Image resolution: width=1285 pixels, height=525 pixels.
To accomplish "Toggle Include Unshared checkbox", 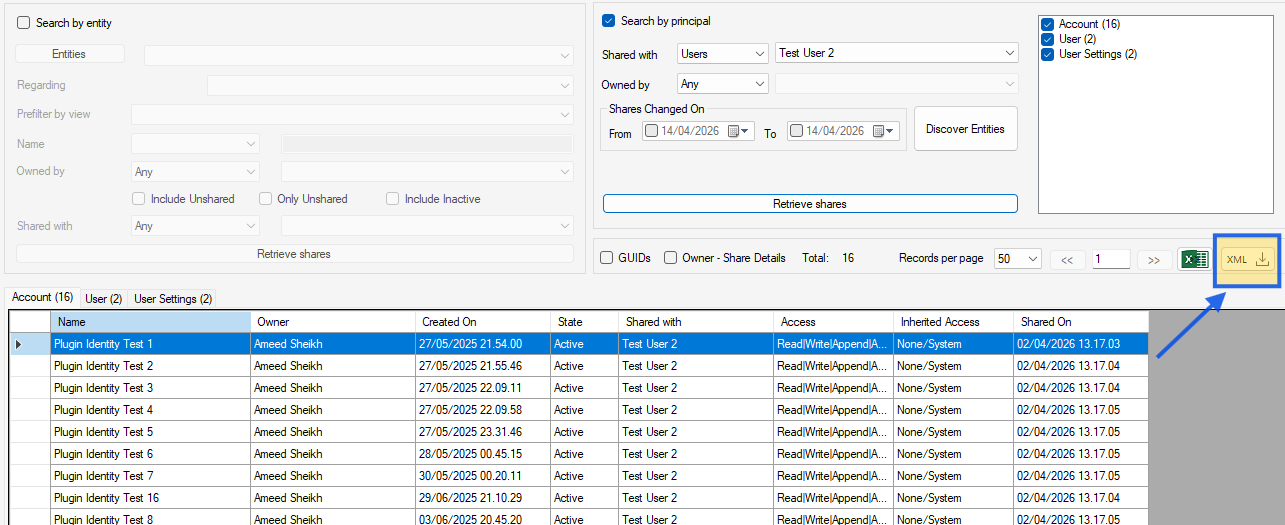I will (x=139, y=199).
